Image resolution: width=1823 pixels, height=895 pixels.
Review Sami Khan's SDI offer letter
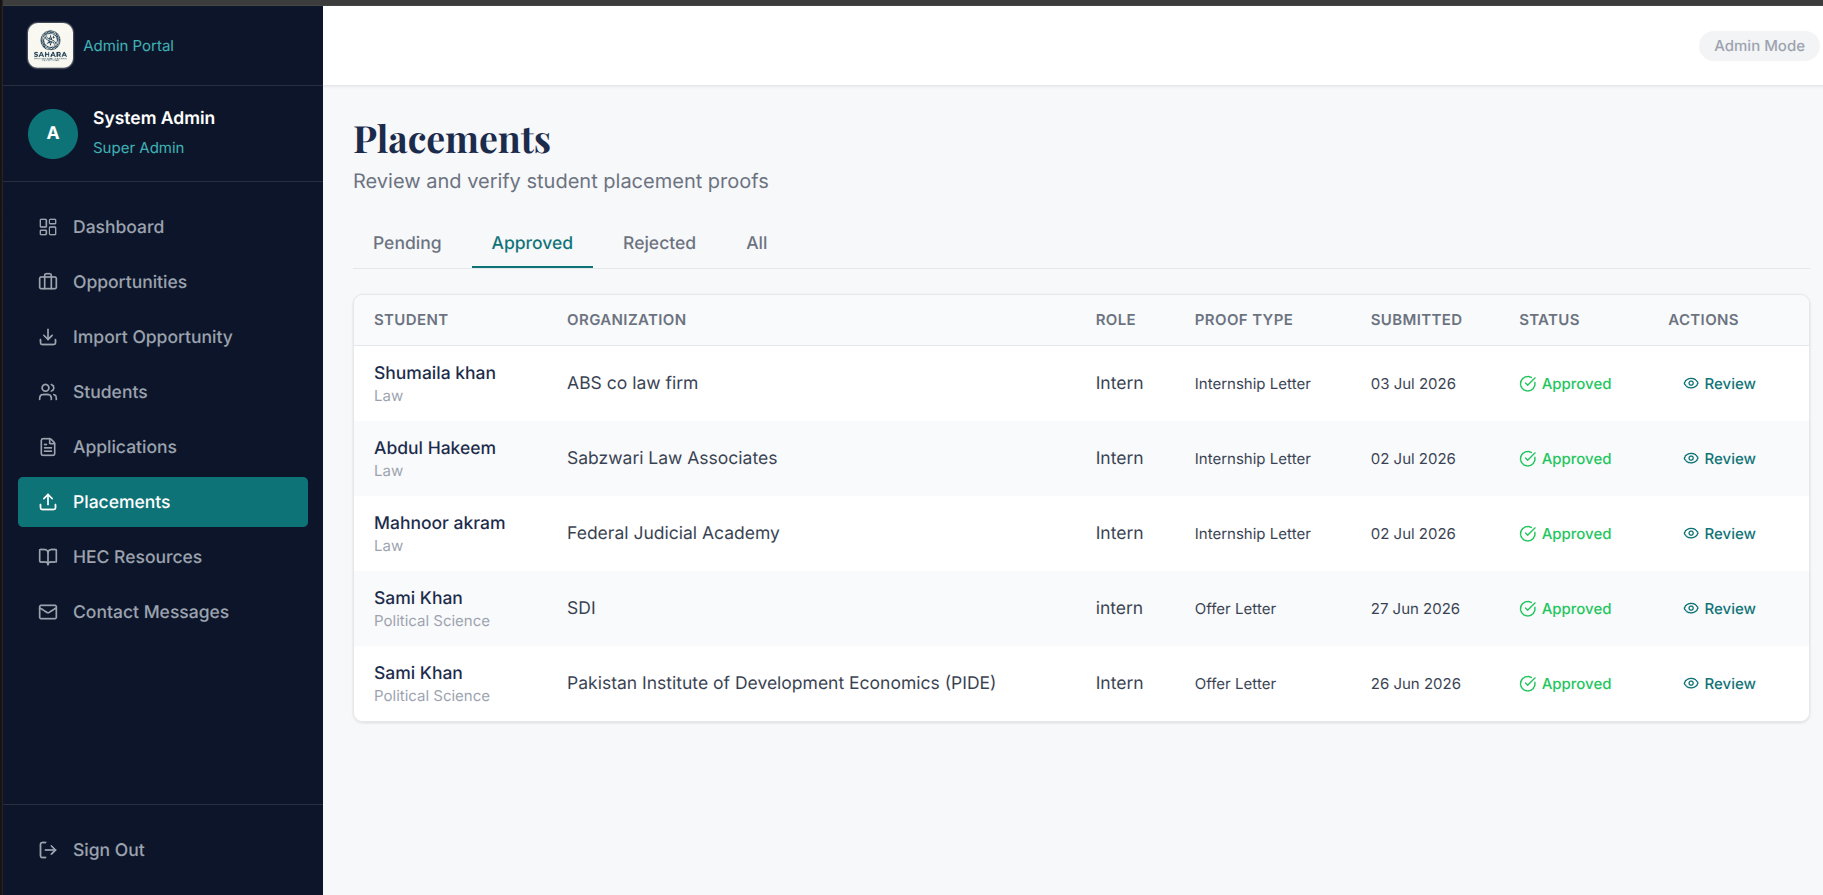pos(1719,609)
